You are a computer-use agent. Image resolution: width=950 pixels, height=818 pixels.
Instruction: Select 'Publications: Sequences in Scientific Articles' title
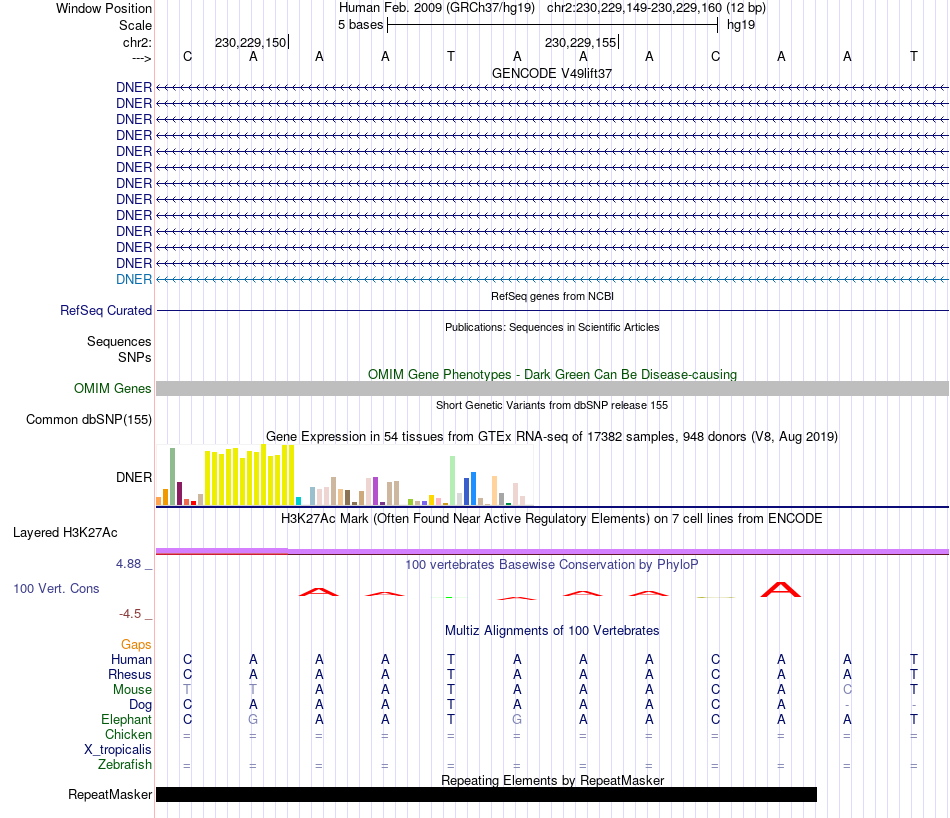pos(552,327)
